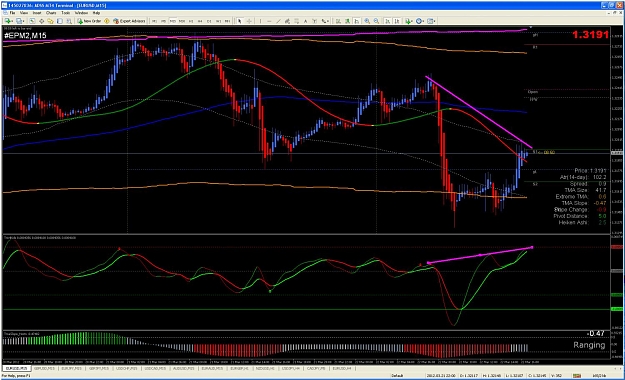Toggle chart Auto Scroll

tap(387, 21)
